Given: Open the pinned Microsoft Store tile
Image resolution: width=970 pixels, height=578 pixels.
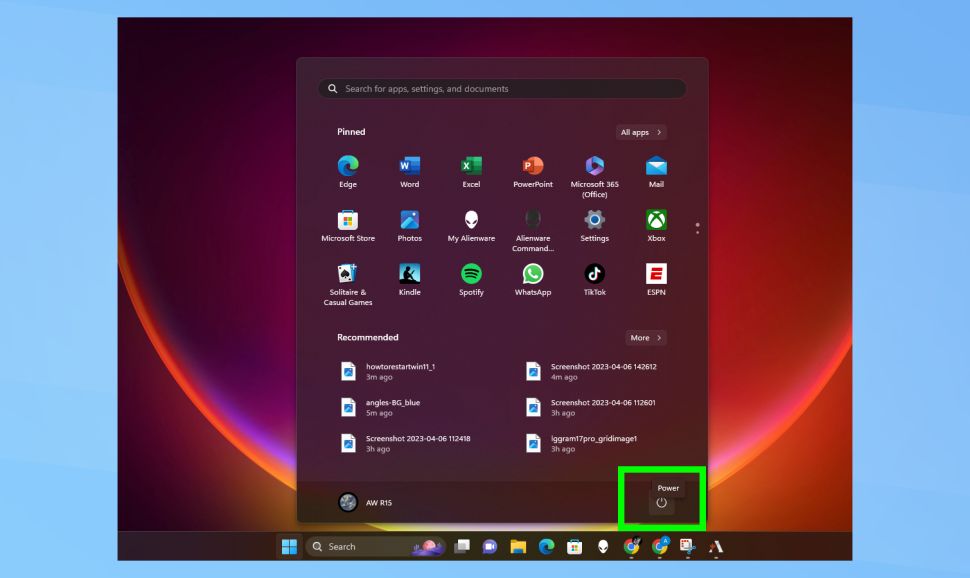Looking at the screenshot, I should point(348,226).
